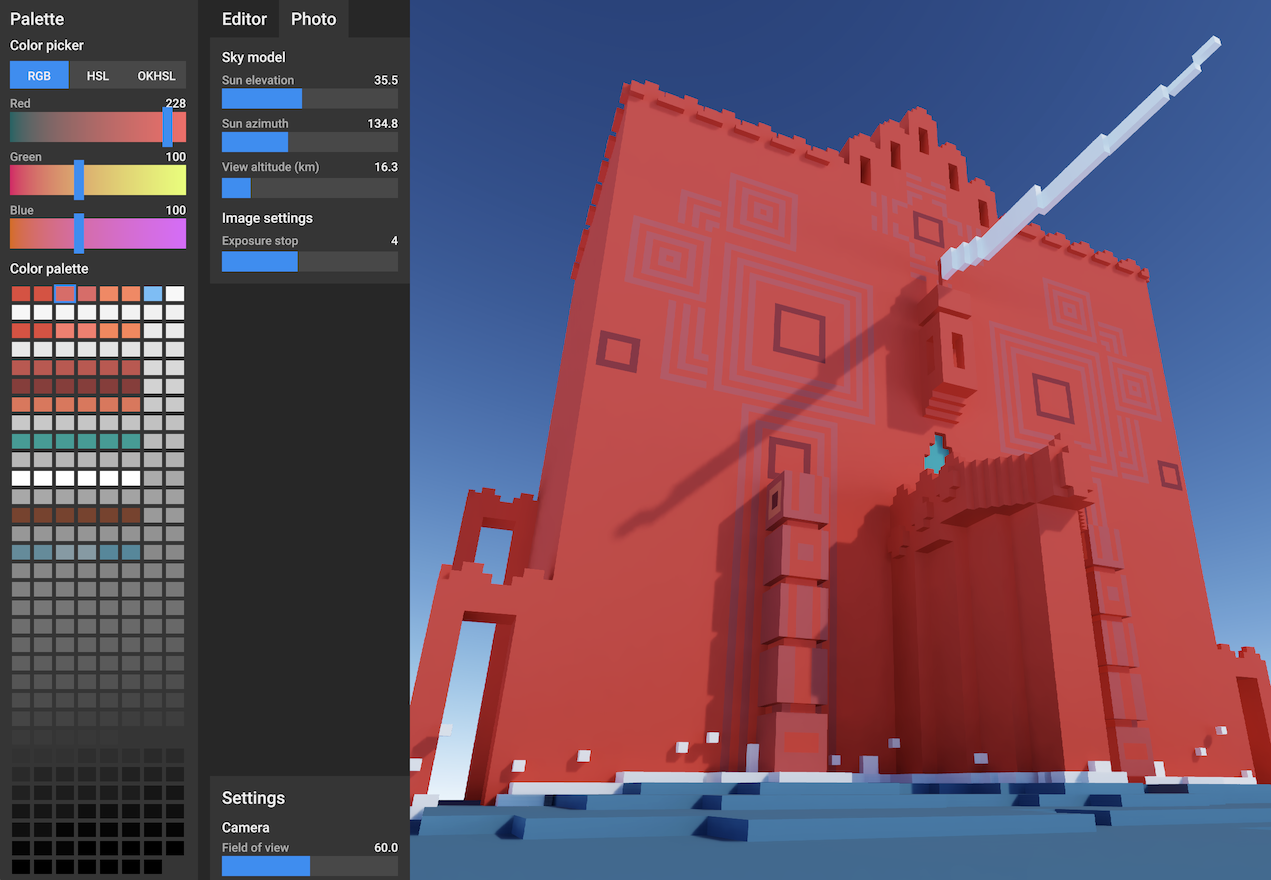Adjust the Sun azimuth slider
Image resolution: width=1271 pixels, height=880 pixels.
click(310, 142)
